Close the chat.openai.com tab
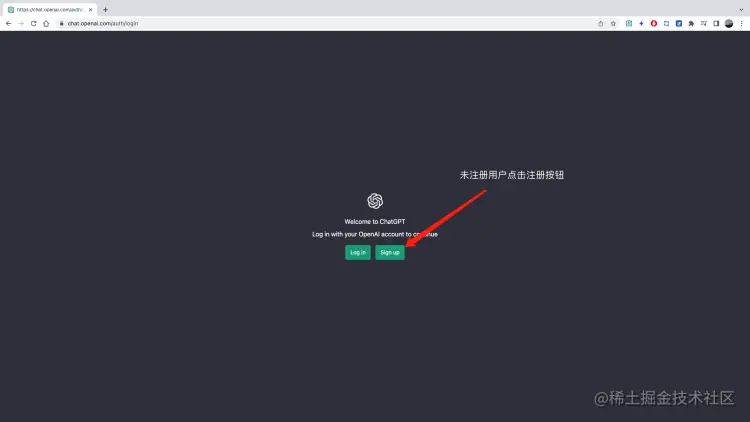Image resolution: width=750 pixels, height=422 pixels. coord(90,10)
